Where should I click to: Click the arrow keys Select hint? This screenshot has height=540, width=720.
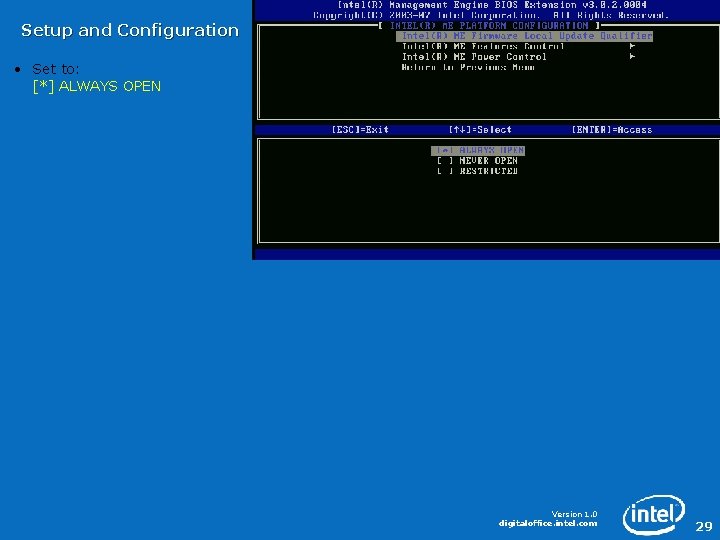pos(480,129)
